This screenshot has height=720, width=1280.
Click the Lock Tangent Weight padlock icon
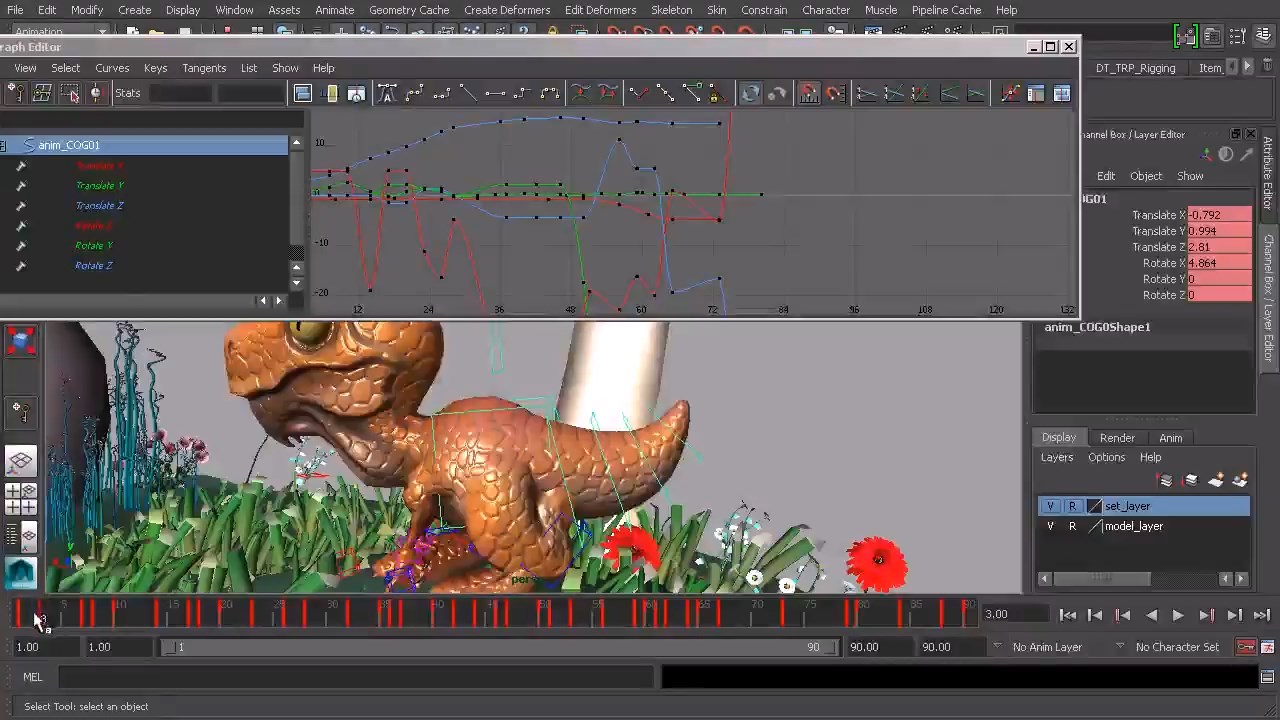[x=715, y=93]
